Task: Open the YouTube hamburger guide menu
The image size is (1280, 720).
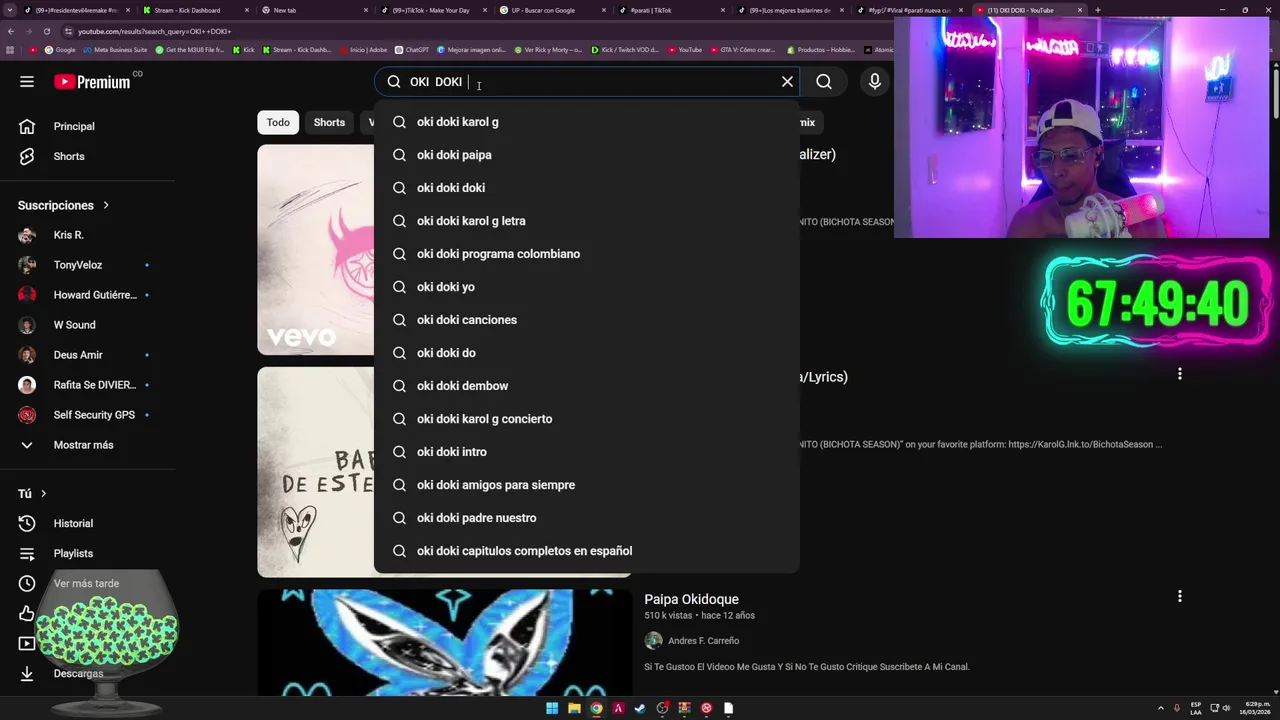Action: pos(27,82)
